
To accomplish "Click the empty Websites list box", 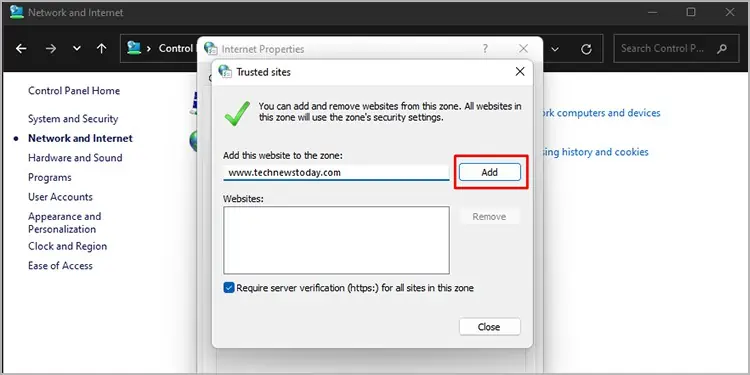I will coord(336,240).
